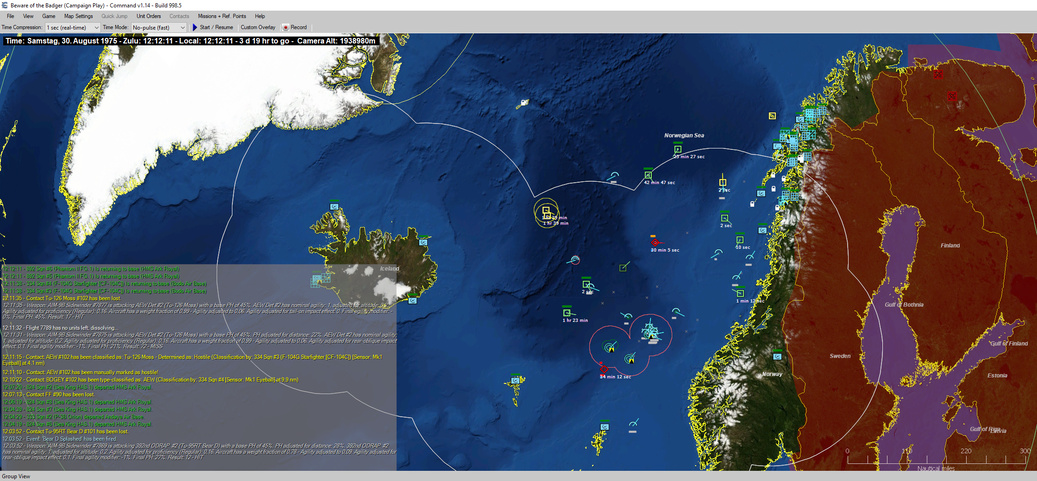Screen dimensions: 1037x481
Task: Open the Time Mode dropdown
Action: (x=159, y=27)
